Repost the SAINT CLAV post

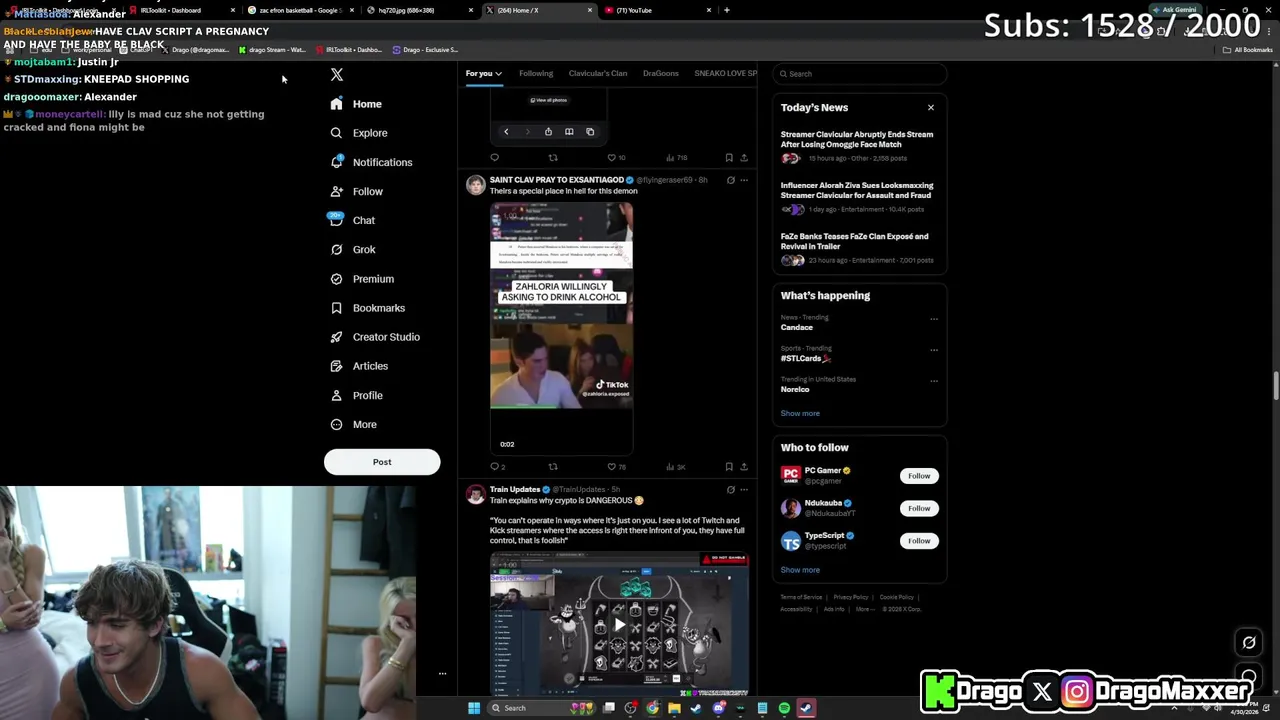coord(553,467)
